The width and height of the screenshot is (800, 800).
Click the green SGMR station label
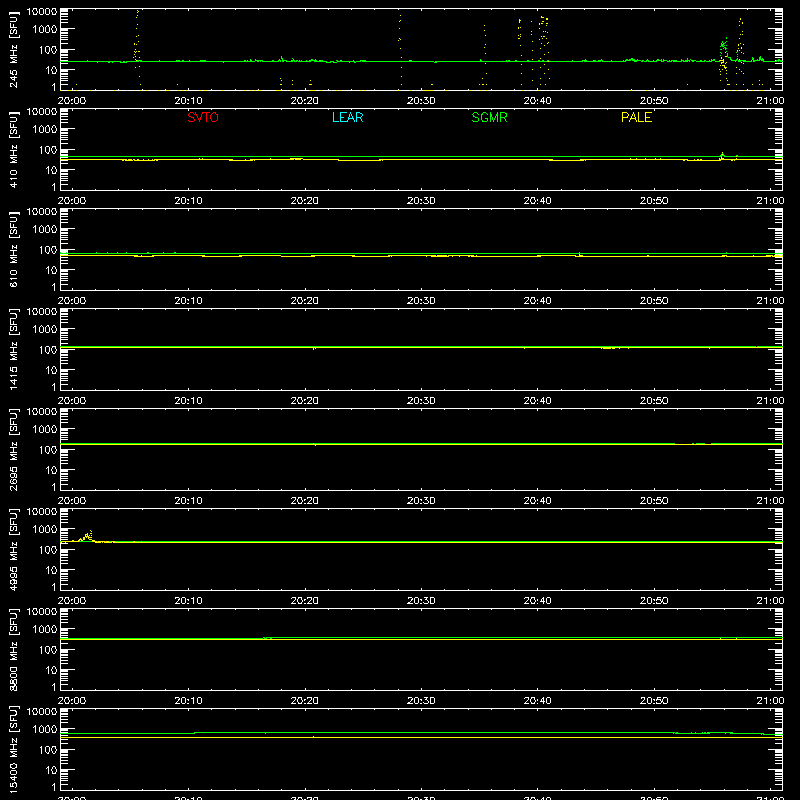pyautogui.click(x=489, y=117)
